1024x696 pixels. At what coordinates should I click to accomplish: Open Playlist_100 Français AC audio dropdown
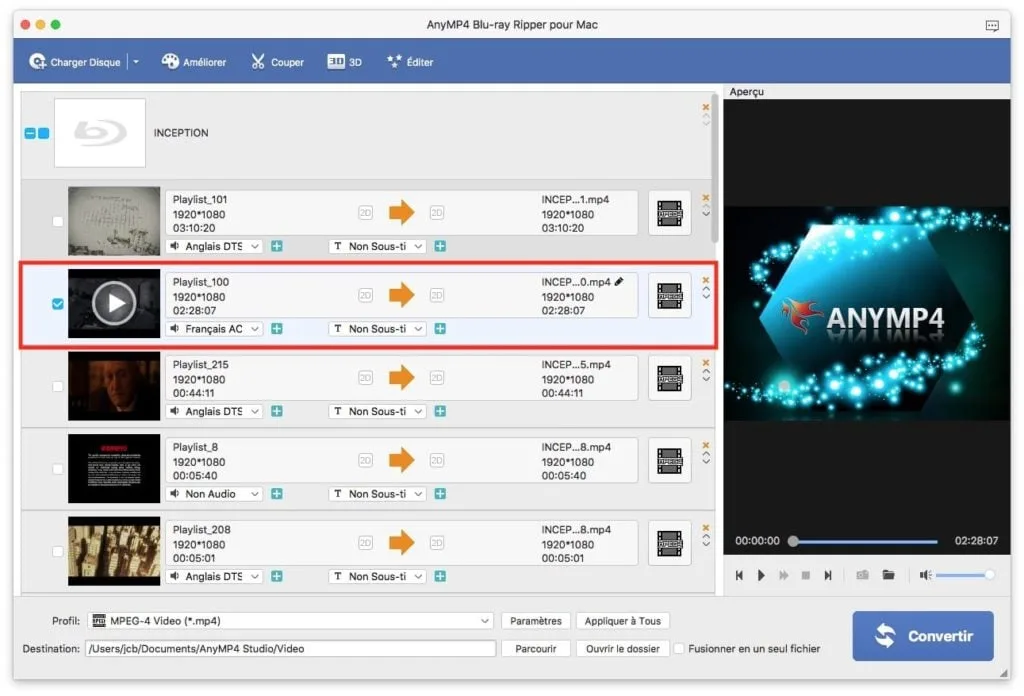pyautogui.click(x=215, y=328)
